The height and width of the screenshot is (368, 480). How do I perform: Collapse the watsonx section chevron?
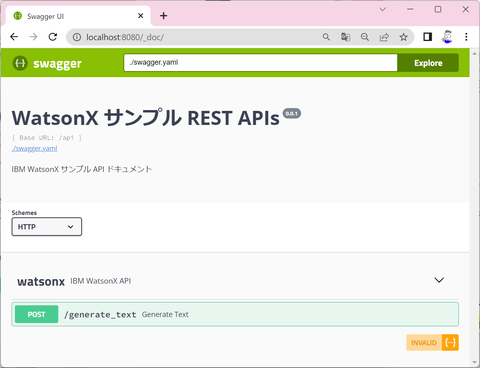pyautogui.click(x=439, y=280)
